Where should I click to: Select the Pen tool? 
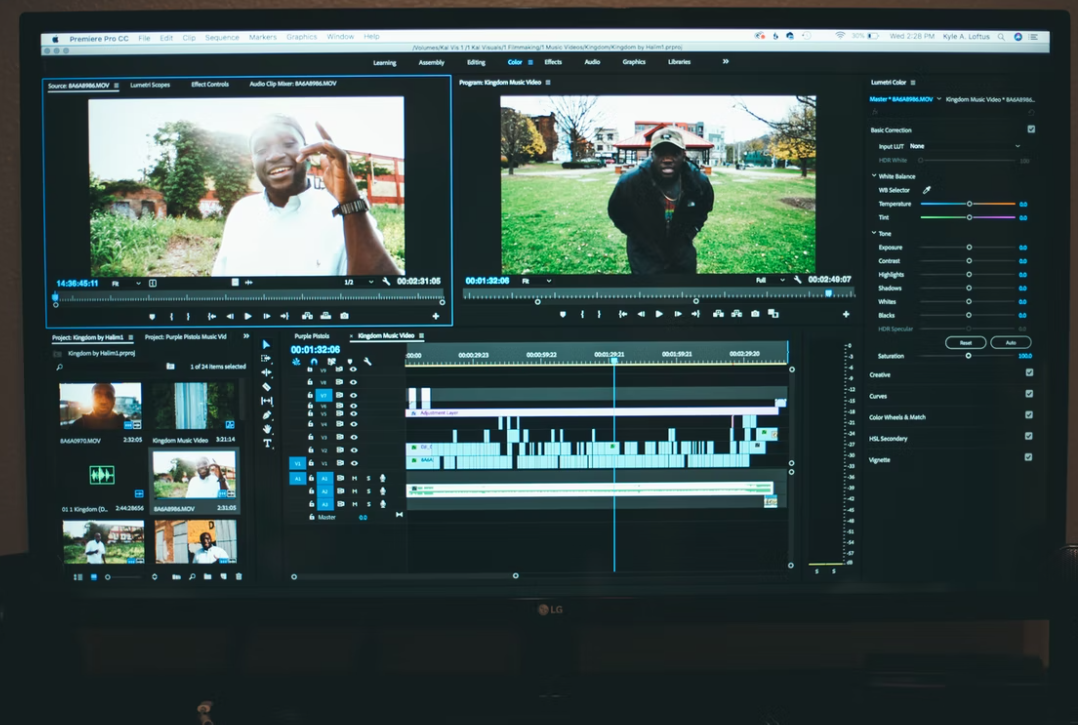click(x=267, y=415)
